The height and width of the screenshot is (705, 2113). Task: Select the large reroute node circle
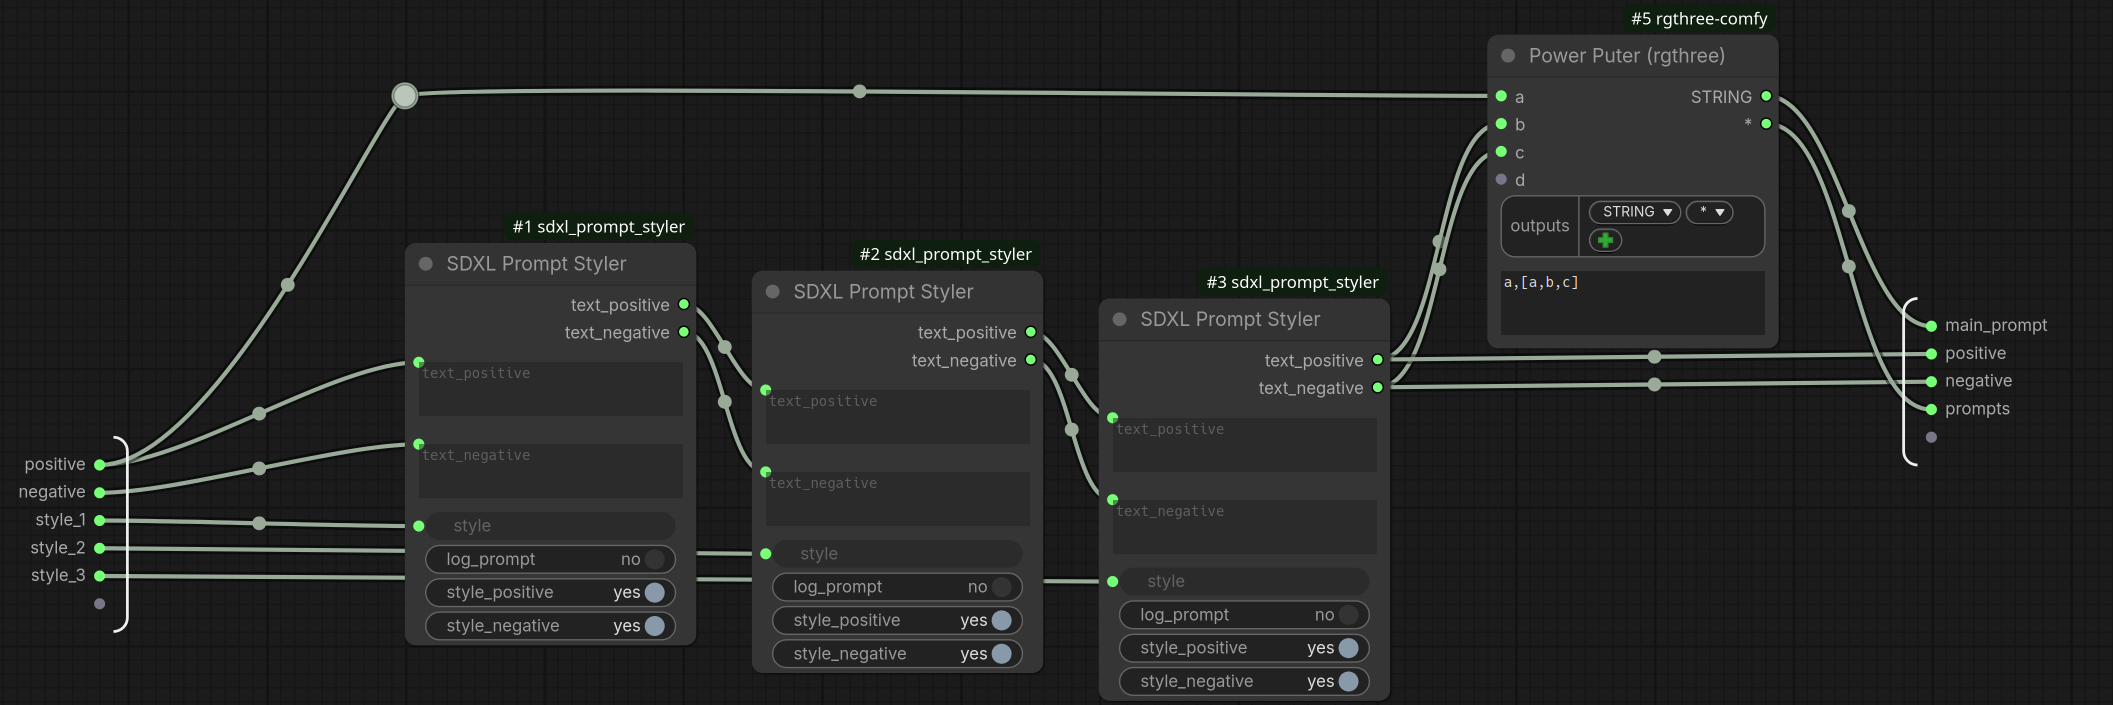pos(405,95)
